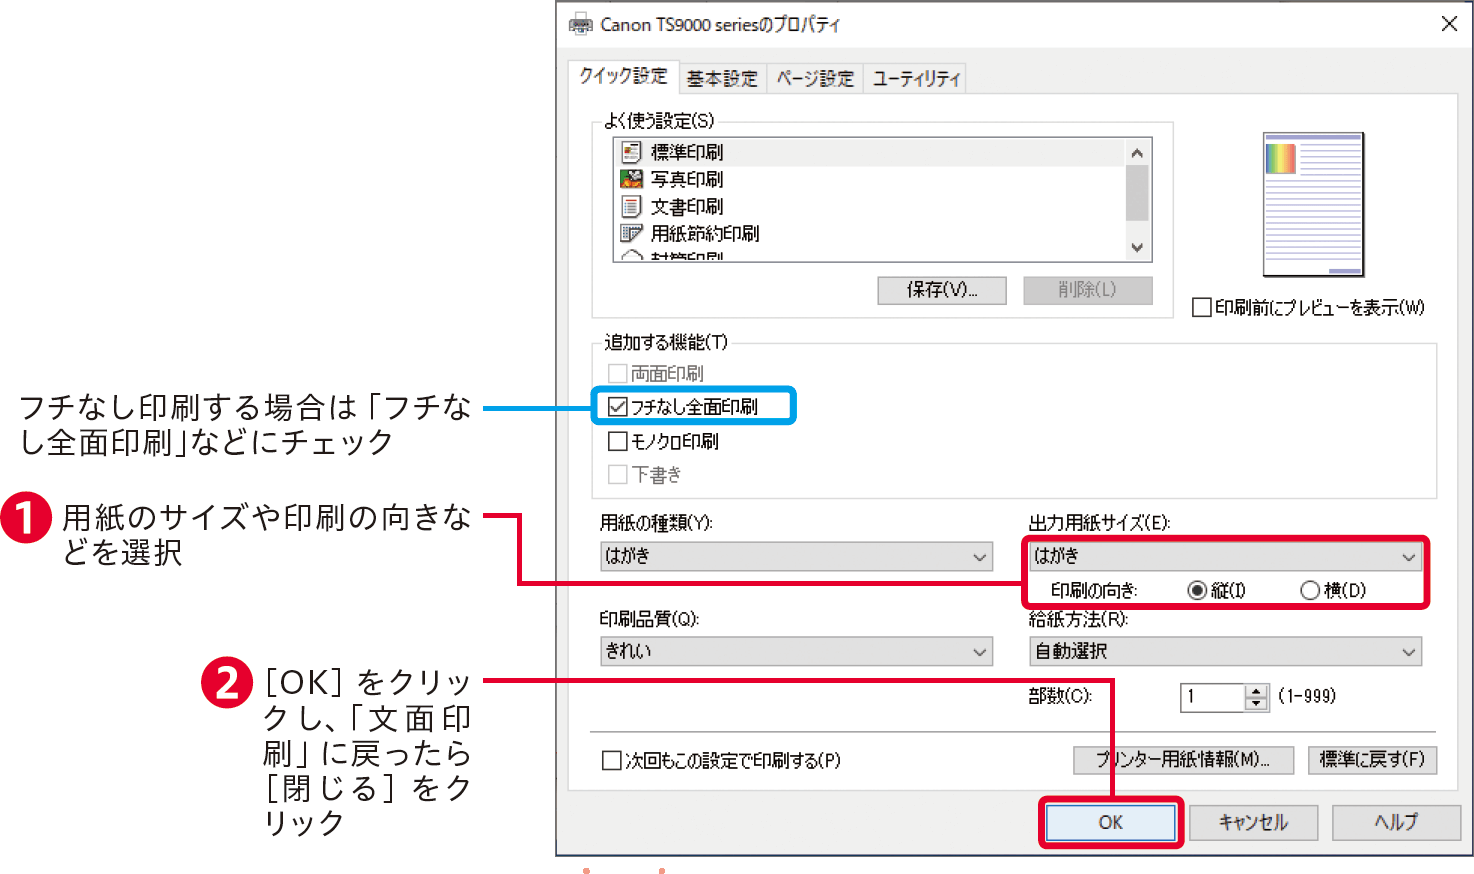
Task: Switch to the クイック設定 tab
Action: 623,76
